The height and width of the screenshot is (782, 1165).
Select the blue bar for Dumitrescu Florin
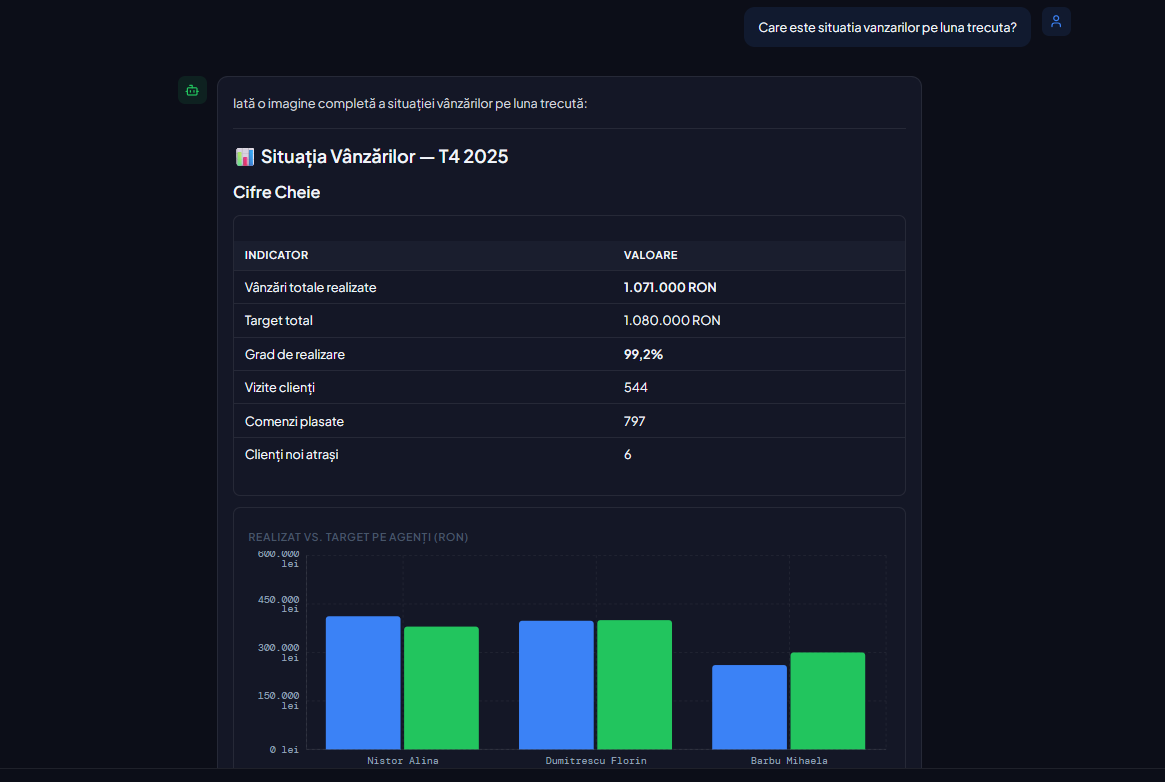click(x=556, y=682)
